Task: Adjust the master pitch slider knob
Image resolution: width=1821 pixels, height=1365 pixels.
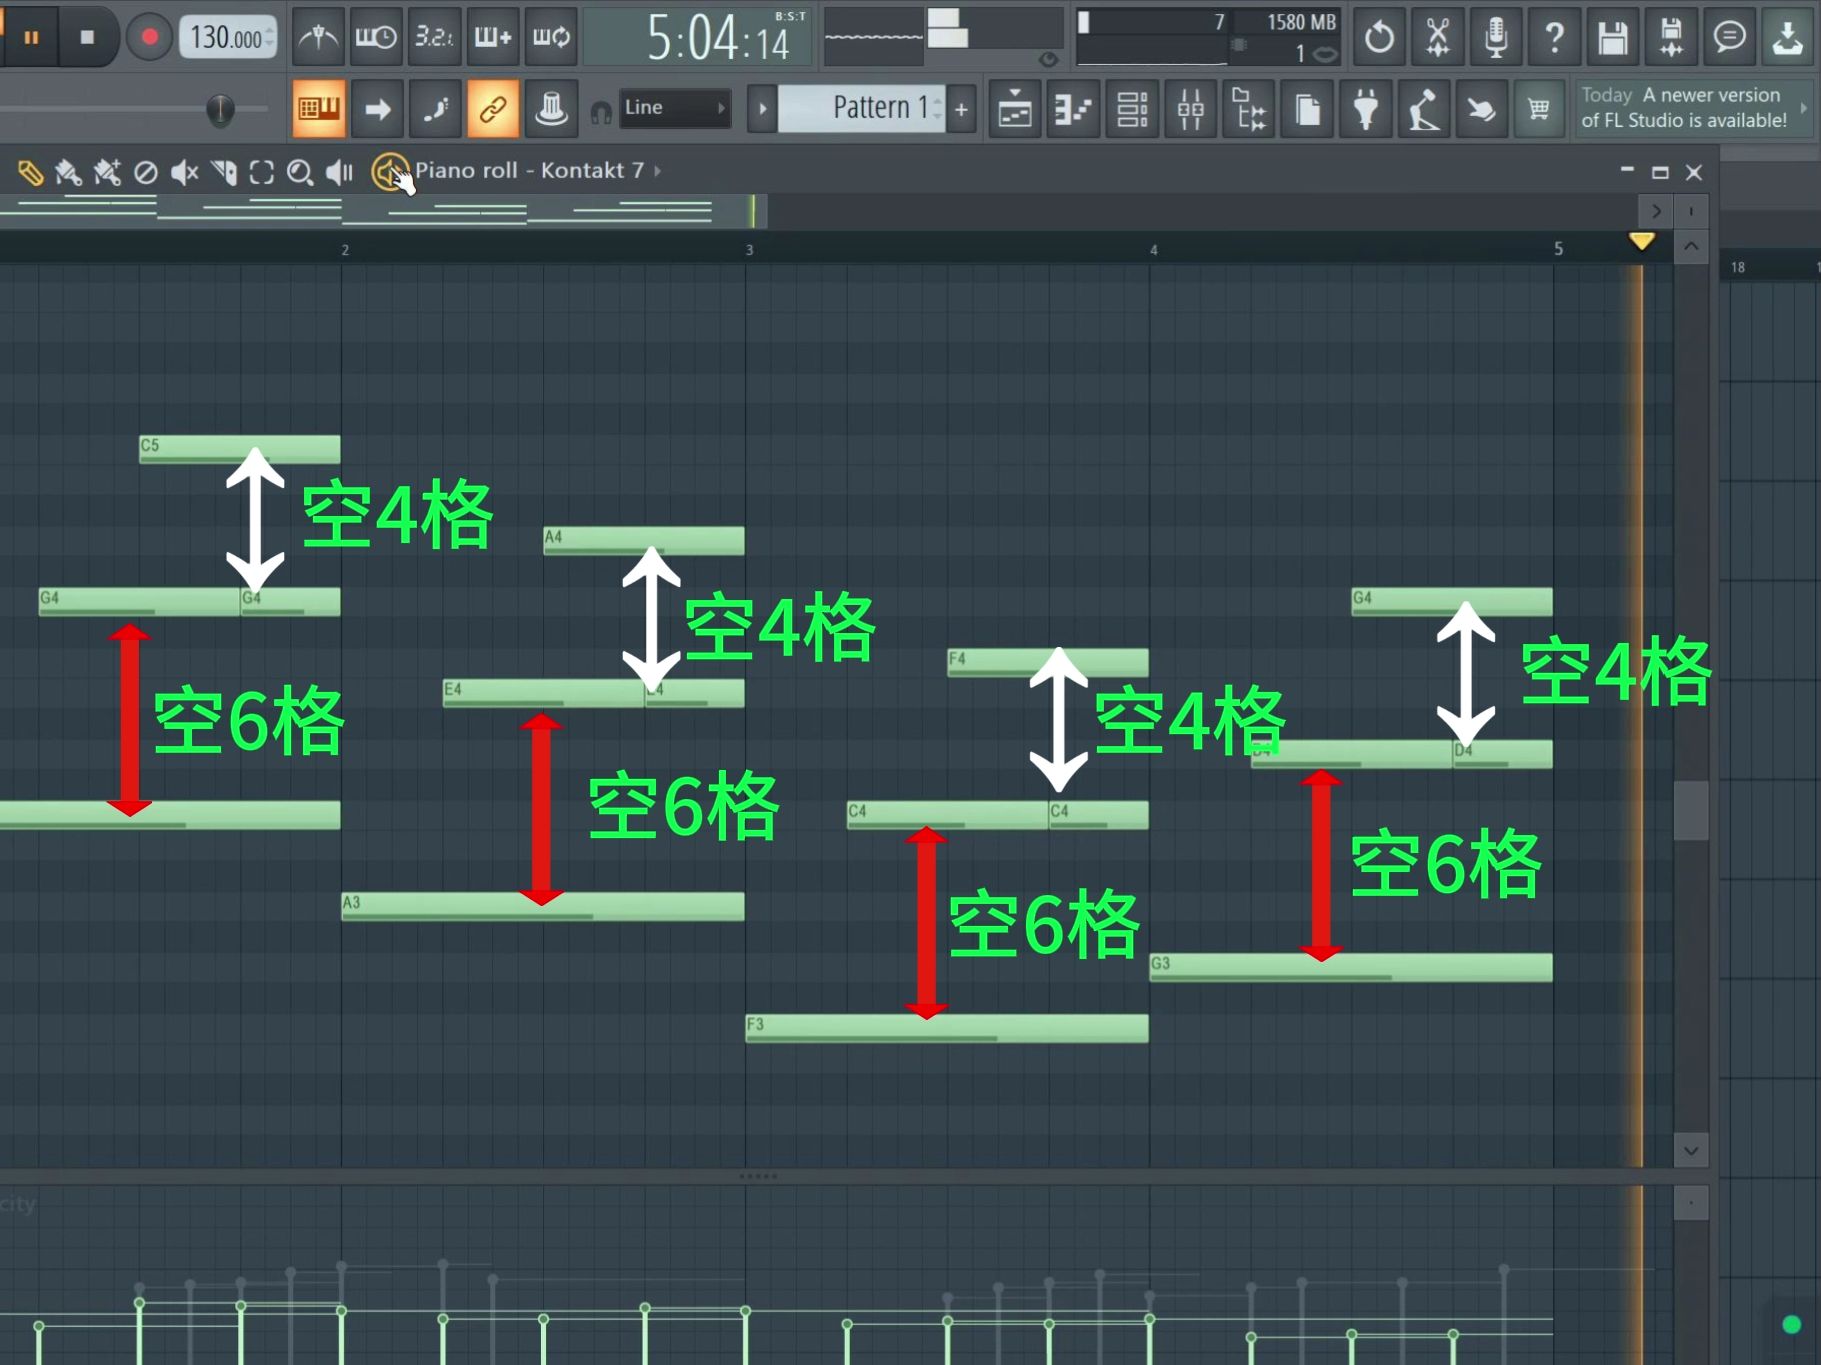Action: tap(220, 109)
